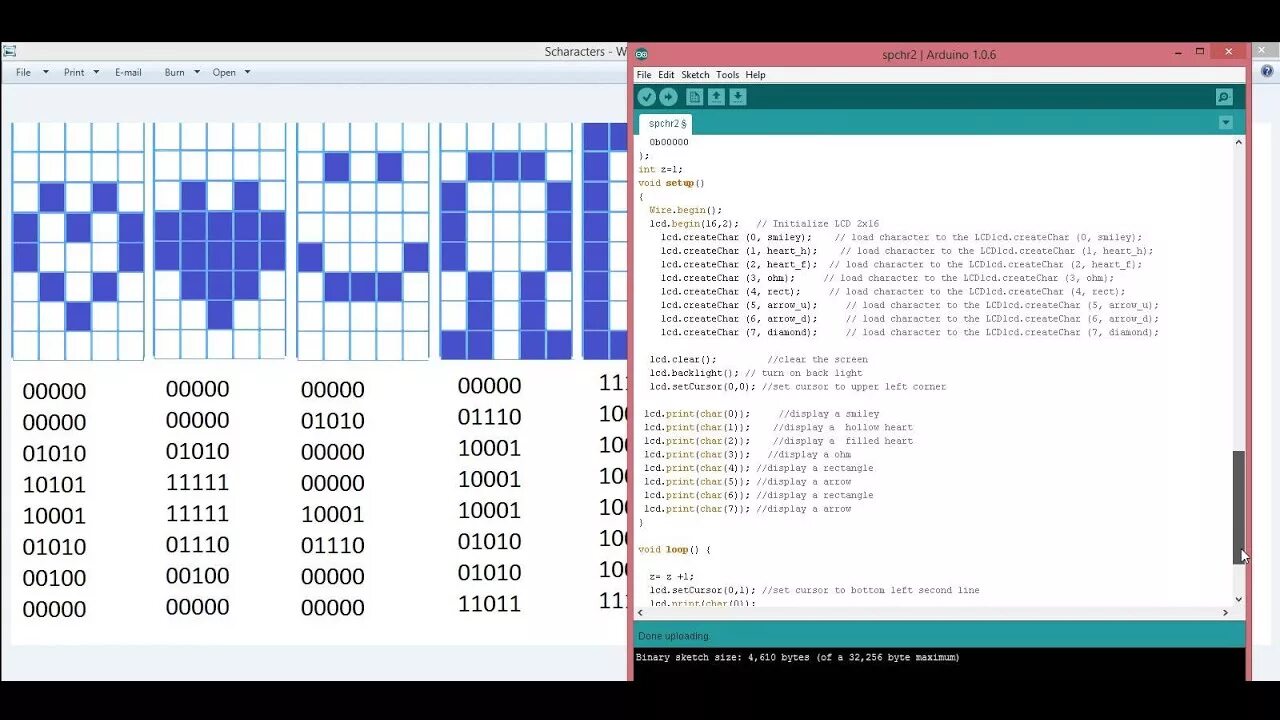Click the 'z= z +1;' code line
The image size is (1280, 720).
(671, 577)
